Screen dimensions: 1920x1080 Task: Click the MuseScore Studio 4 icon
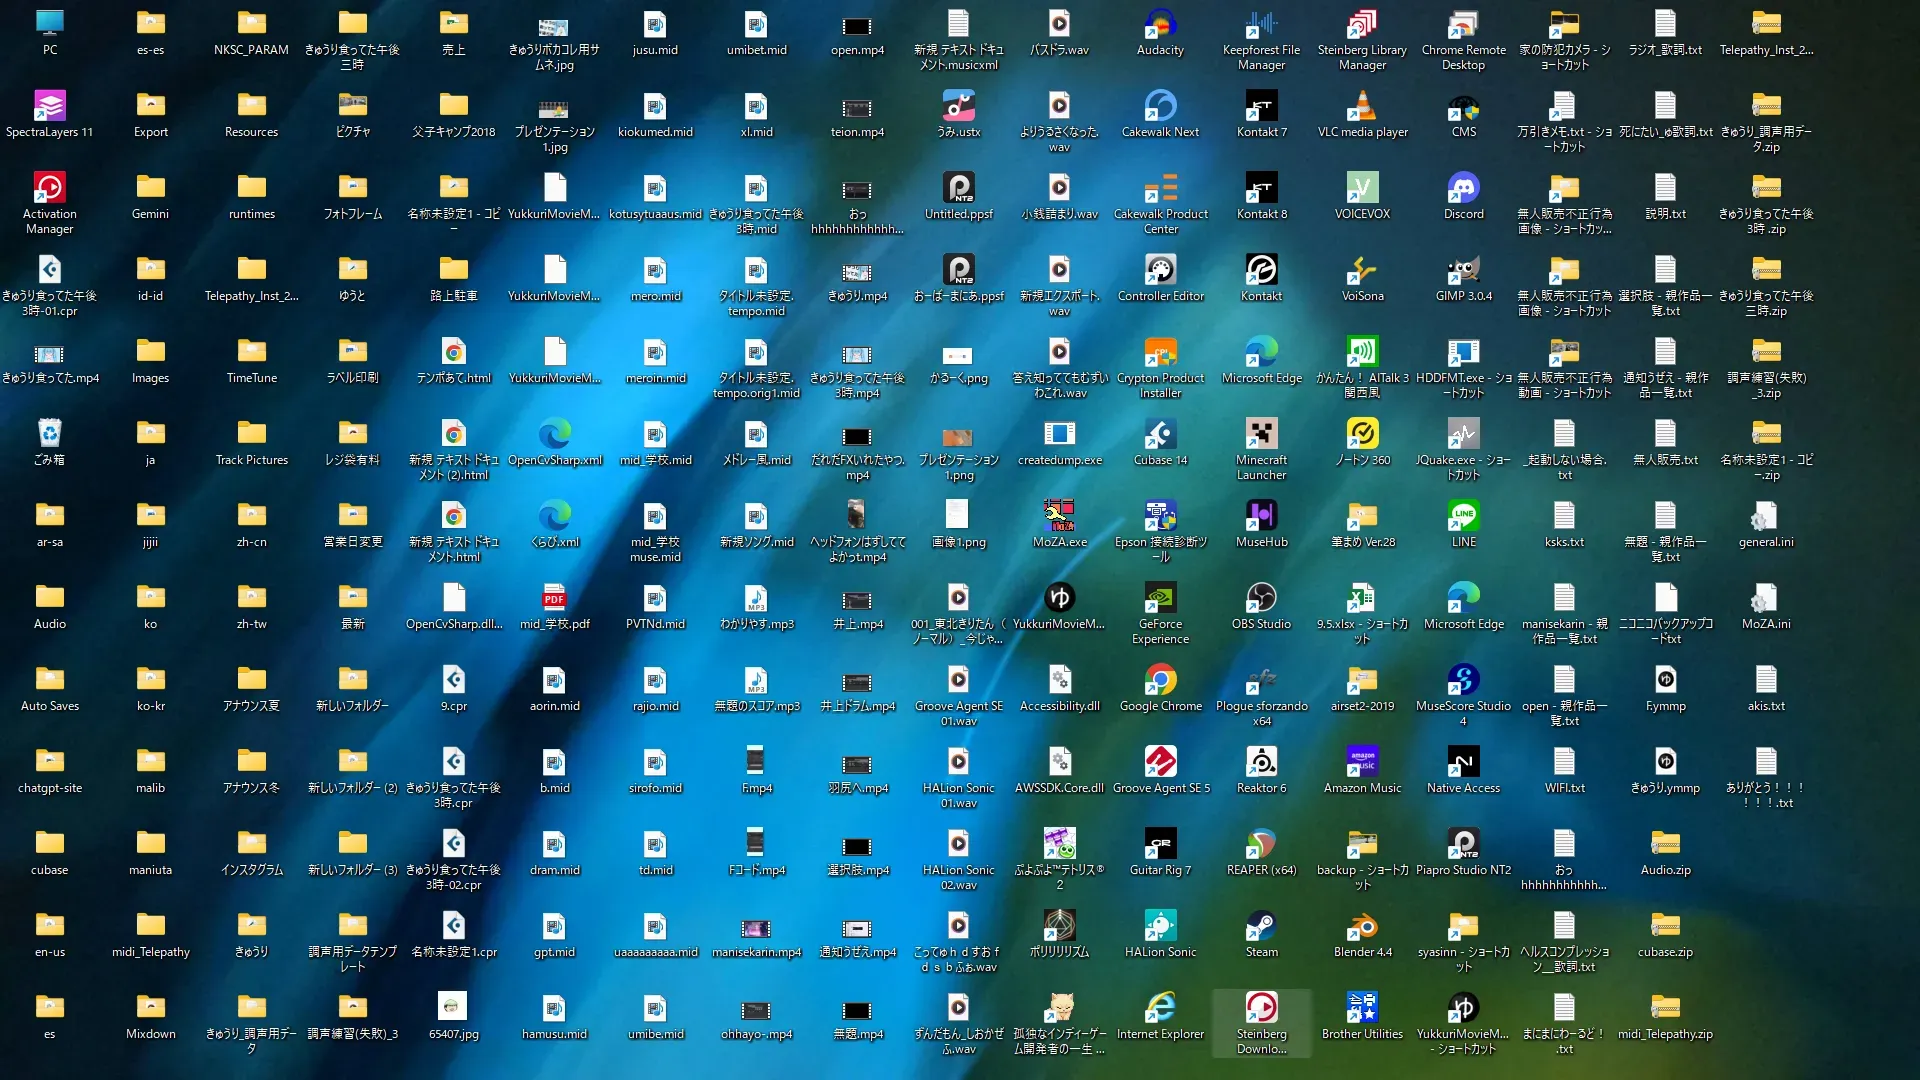1463,681
